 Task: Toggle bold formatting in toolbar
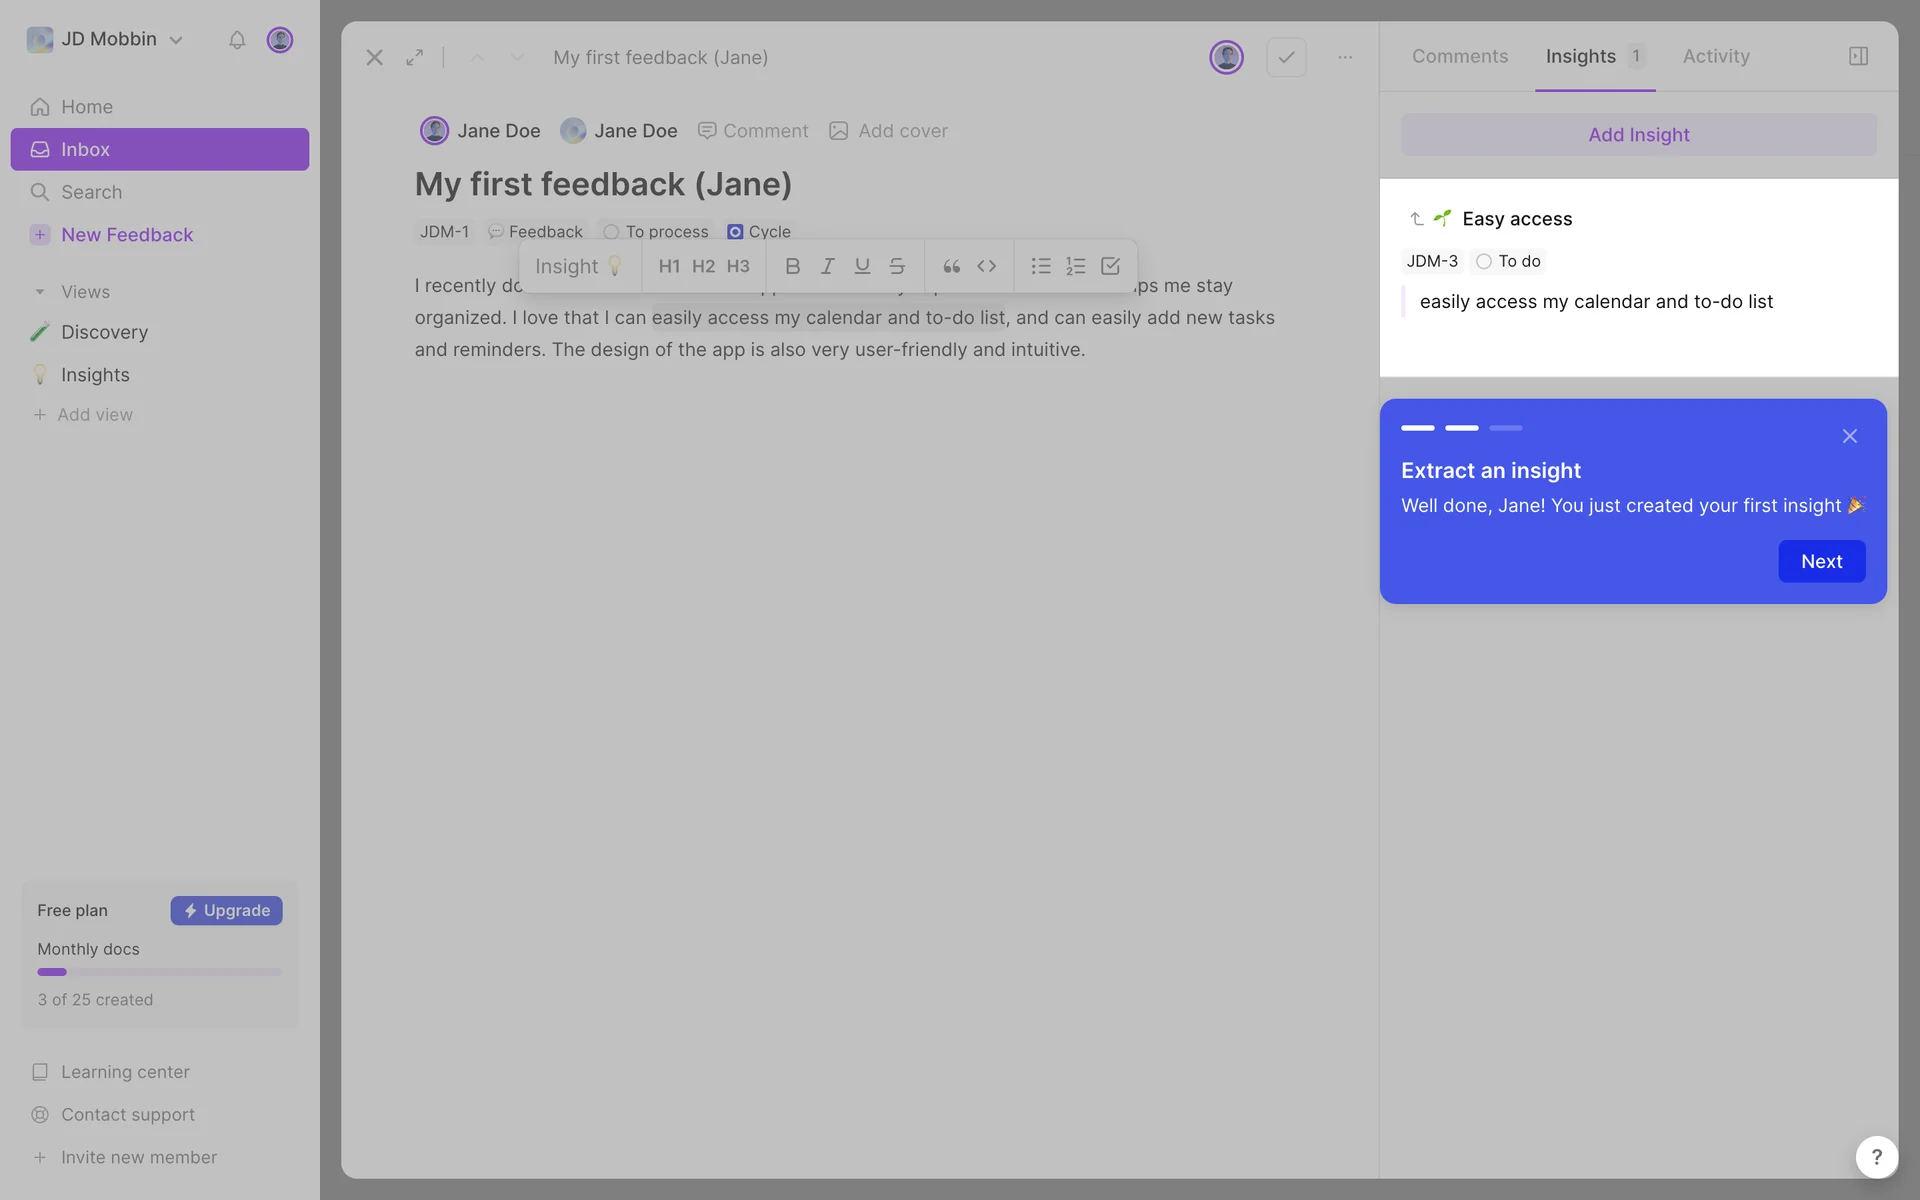pyautogui.click(x=792, y=266)
